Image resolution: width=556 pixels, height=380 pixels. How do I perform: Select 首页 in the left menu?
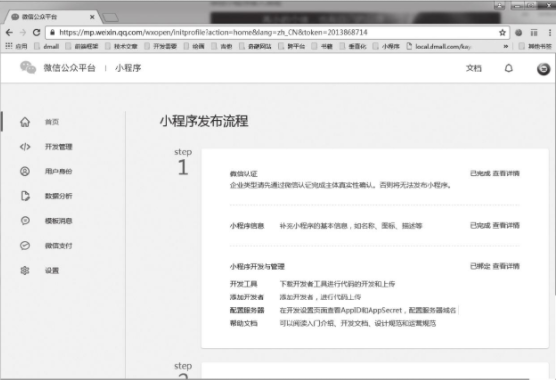[x=52, y=122]
